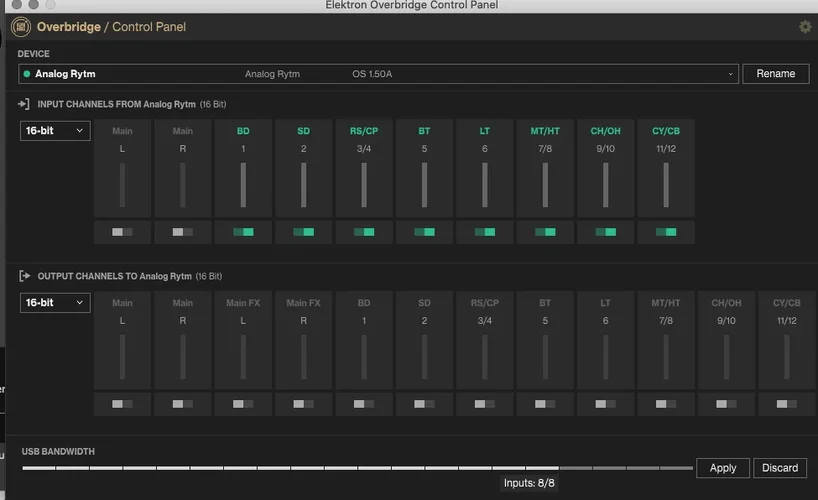The height and width of the screenshot is (500, 818).
Task: Disable the MT/HT input channel switch
Action: [x=545, y=232]
